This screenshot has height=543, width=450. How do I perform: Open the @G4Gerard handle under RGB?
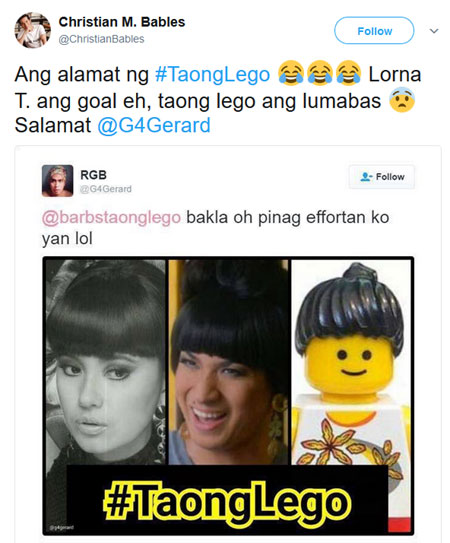tap(106, 189)
